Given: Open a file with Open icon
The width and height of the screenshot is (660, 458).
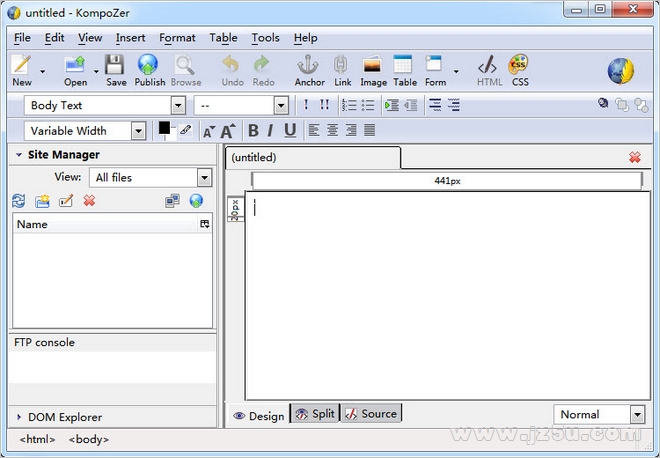Looking at the screenshot, I should 75,70.
